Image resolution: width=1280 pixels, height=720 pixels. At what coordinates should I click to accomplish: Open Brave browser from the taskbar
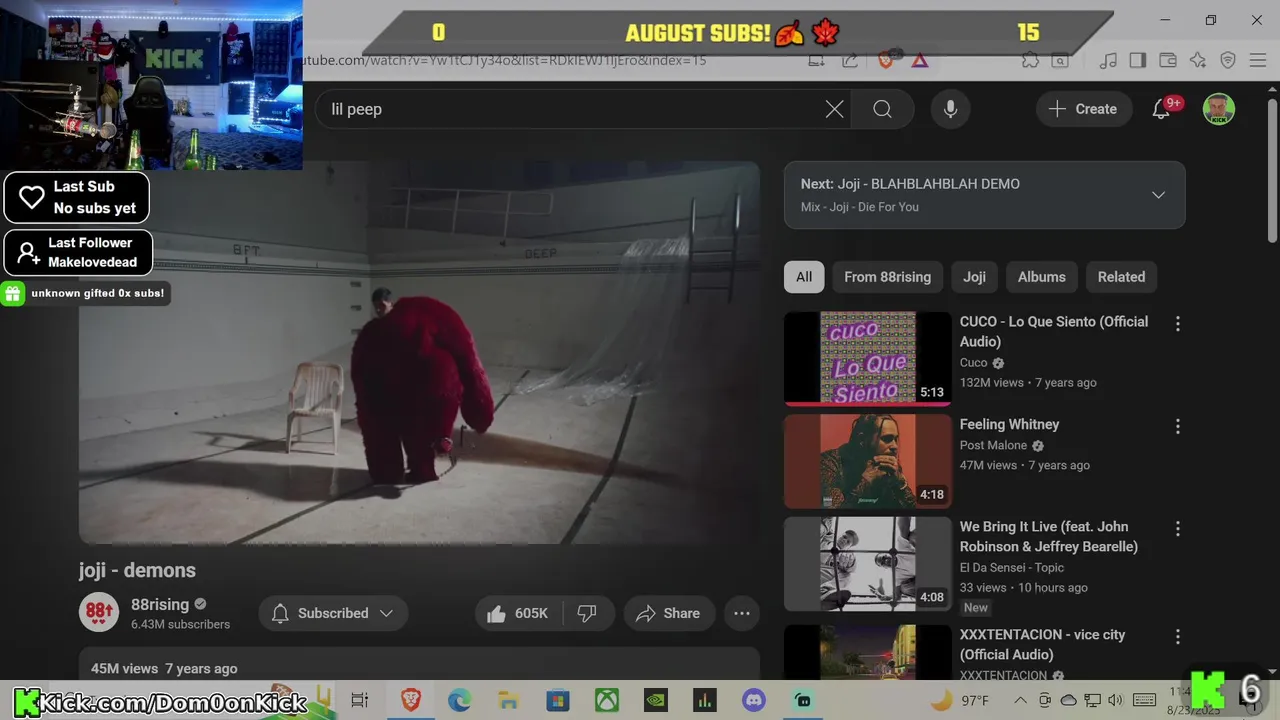410,700
